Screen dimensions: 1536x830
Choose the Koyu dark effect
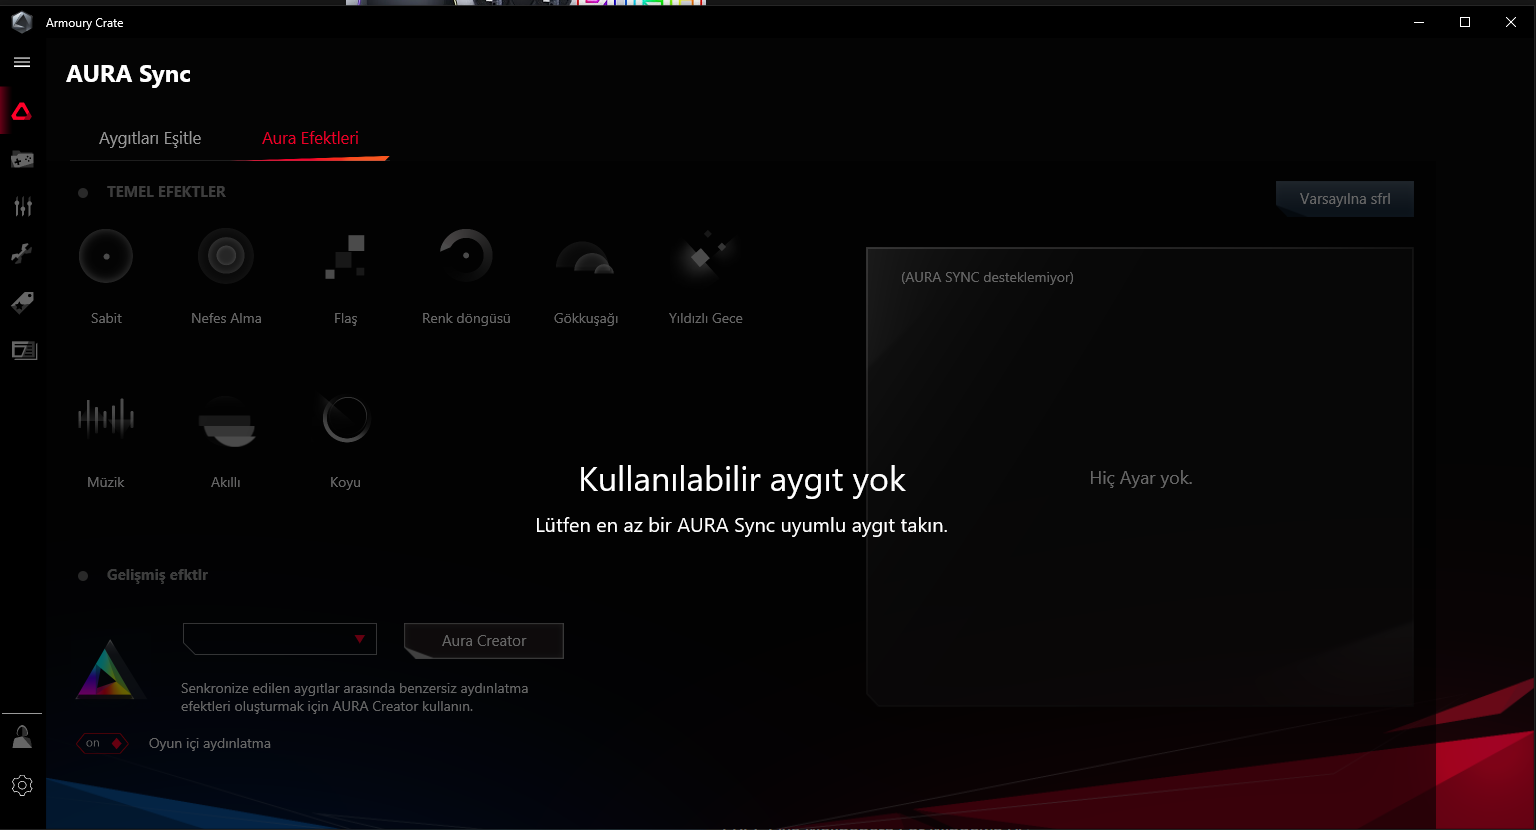coord(346,419)
